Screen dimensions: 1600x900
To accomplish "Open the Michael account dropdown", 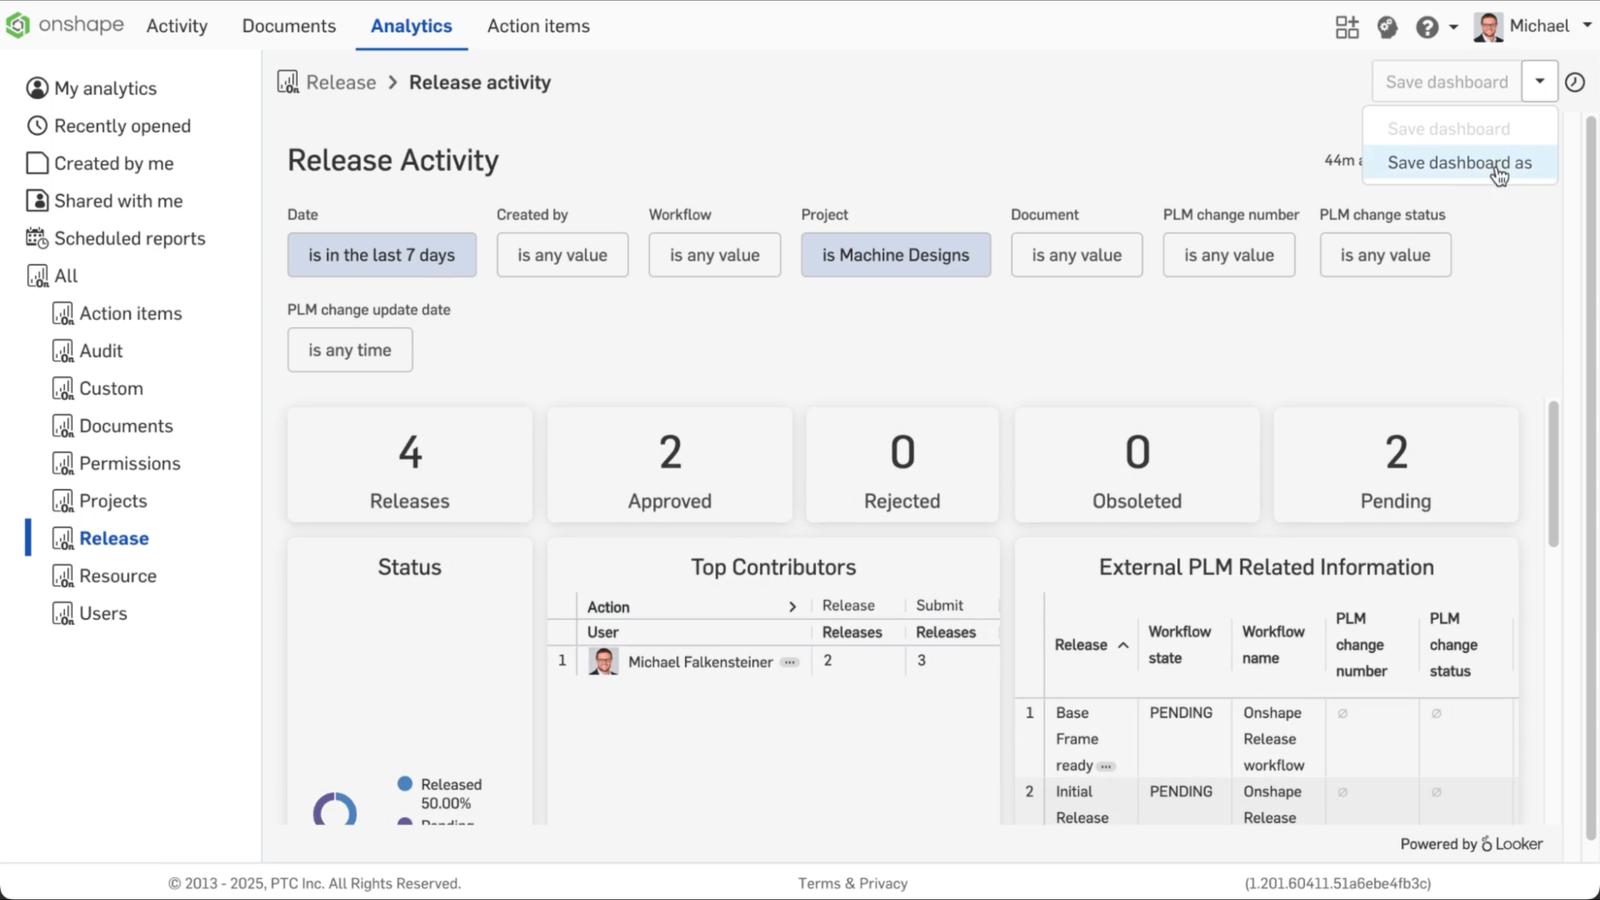I will click(1540, 27).
